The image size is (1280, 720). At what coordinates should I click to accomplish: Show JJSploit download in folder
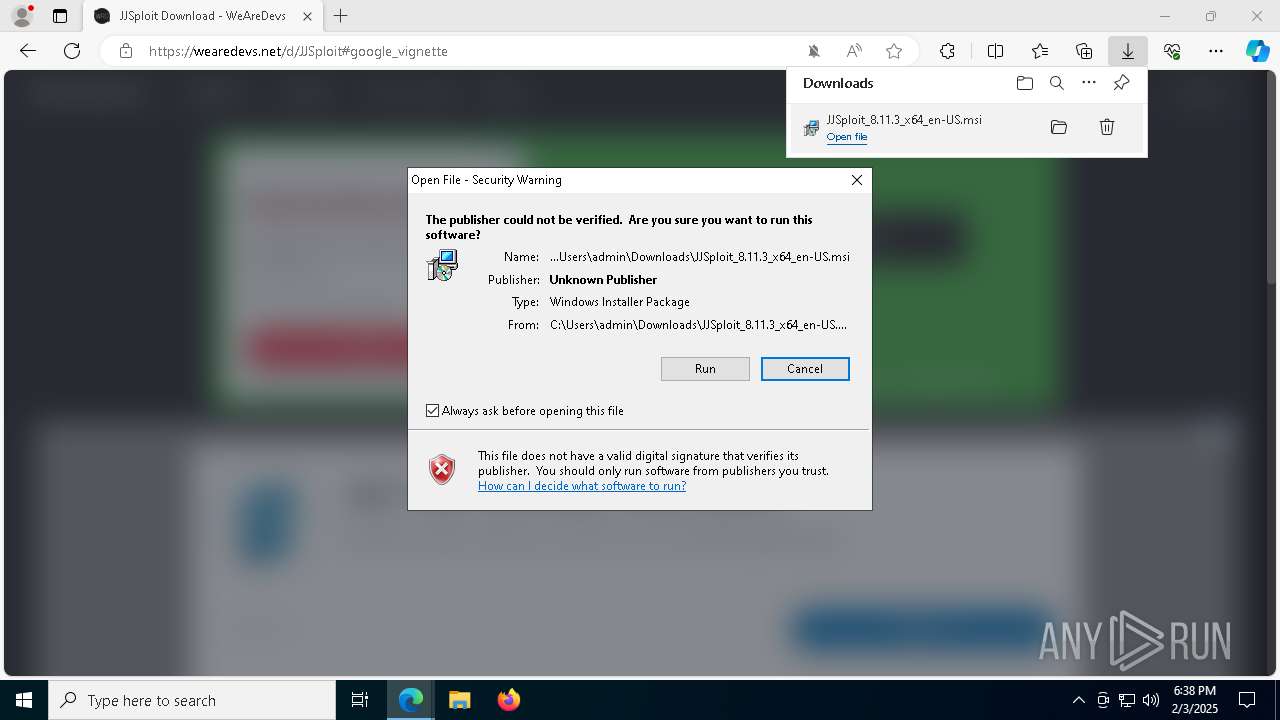tap(1059, 127)
